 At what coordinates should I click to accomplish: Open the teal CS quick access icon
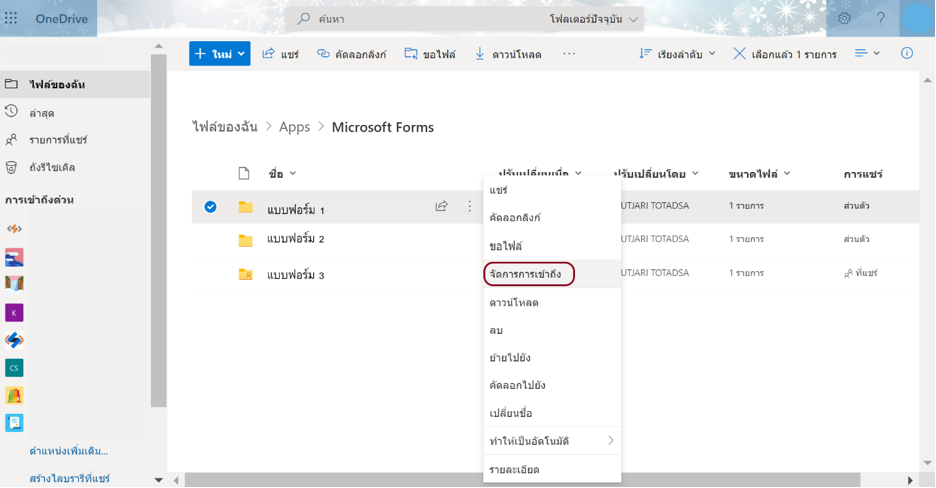click(14, 368)
